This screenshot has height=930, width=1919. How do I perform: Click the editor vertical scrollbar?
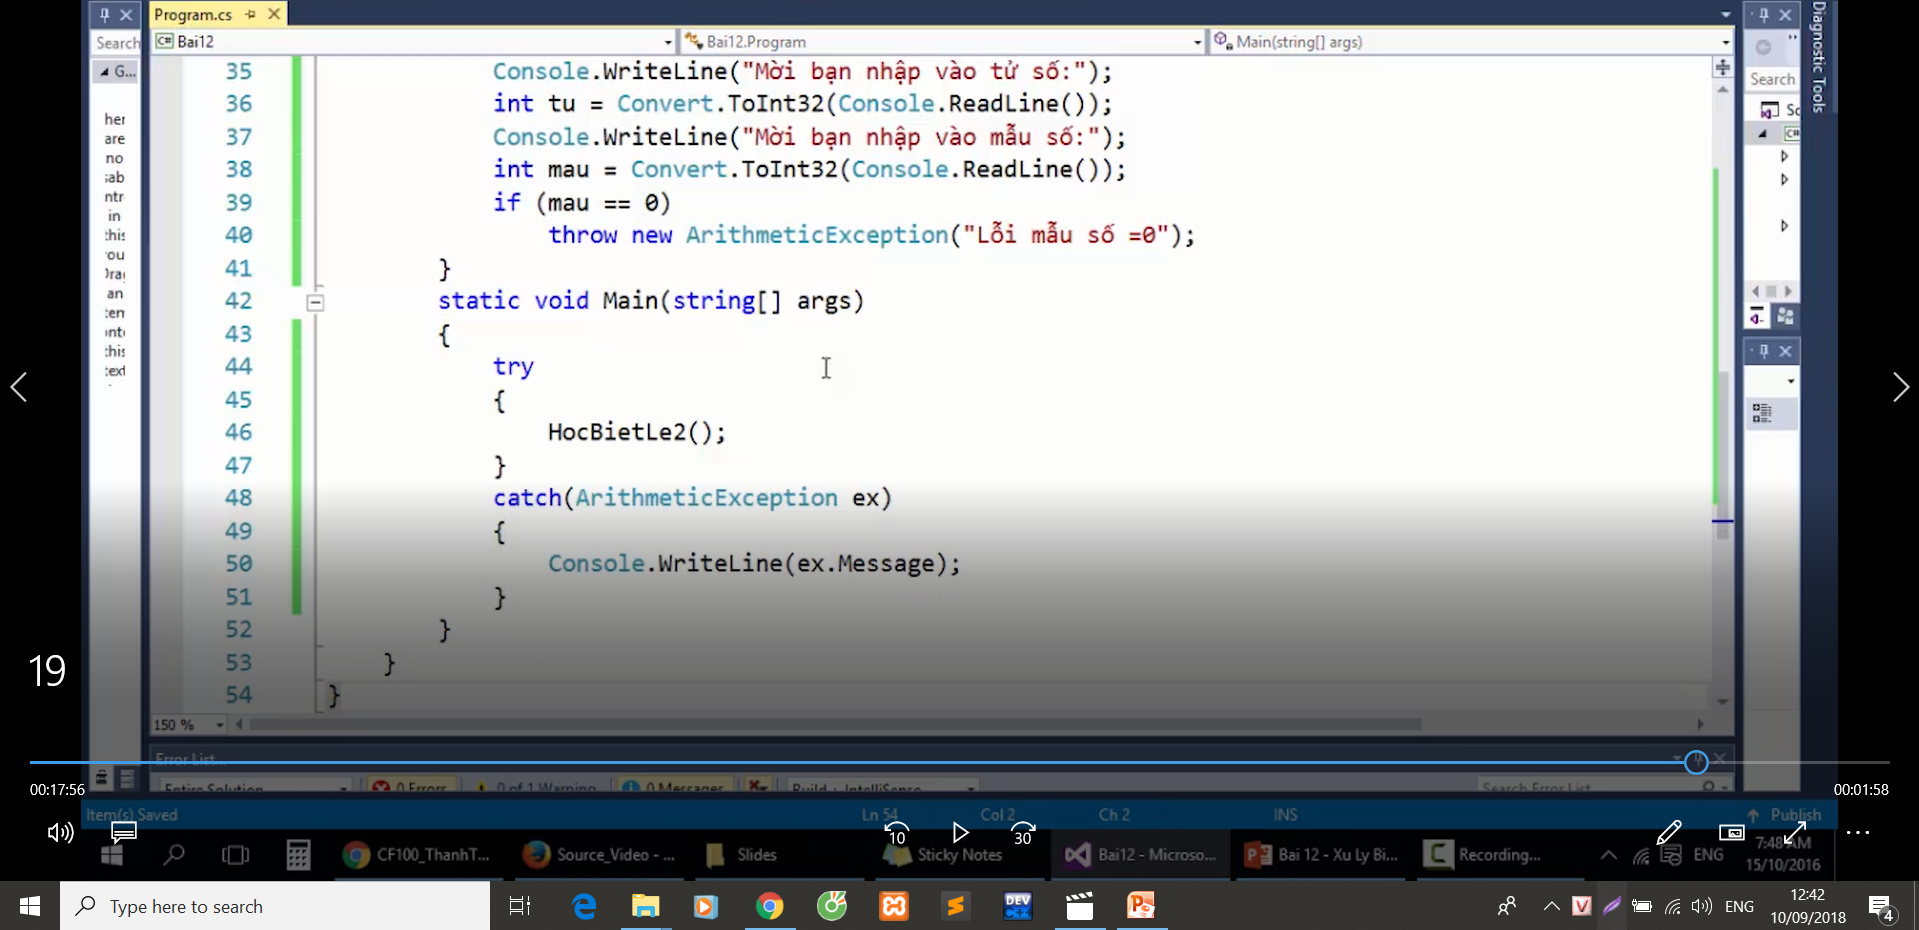(1722, 455)
